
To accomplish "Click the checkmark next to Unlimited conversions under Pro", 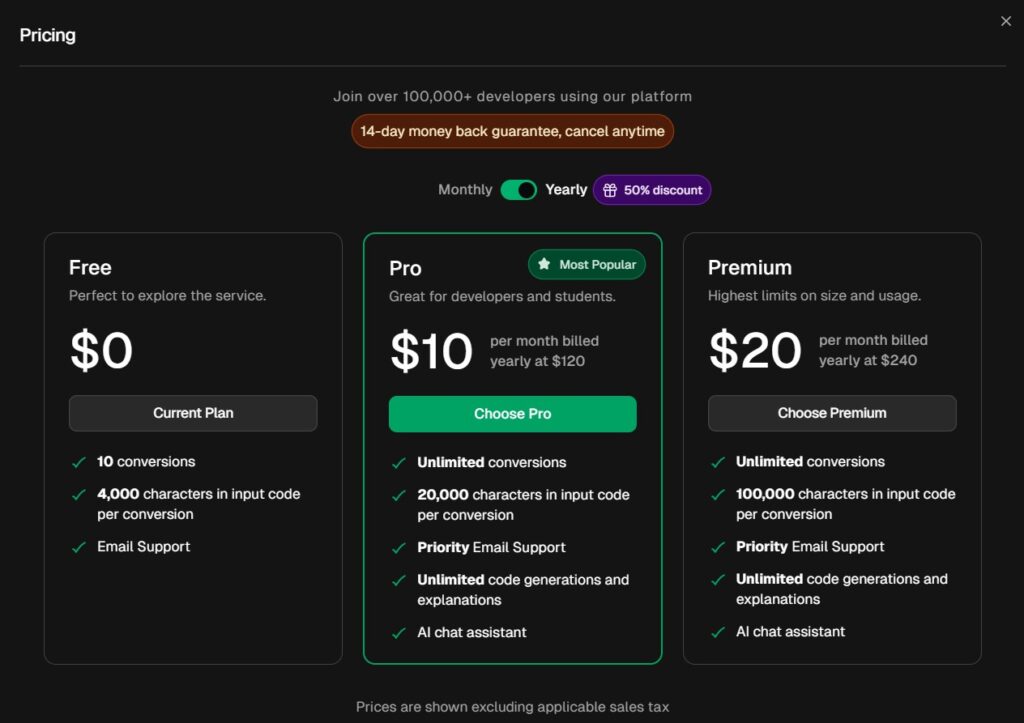I will [x=399, y=462].
